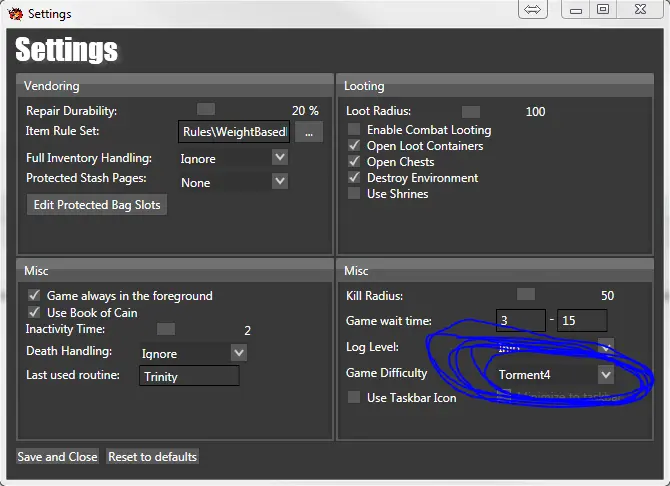Click Reset to defaults button
The width and height of the screenshot is (670, 486).
[153, 457]
